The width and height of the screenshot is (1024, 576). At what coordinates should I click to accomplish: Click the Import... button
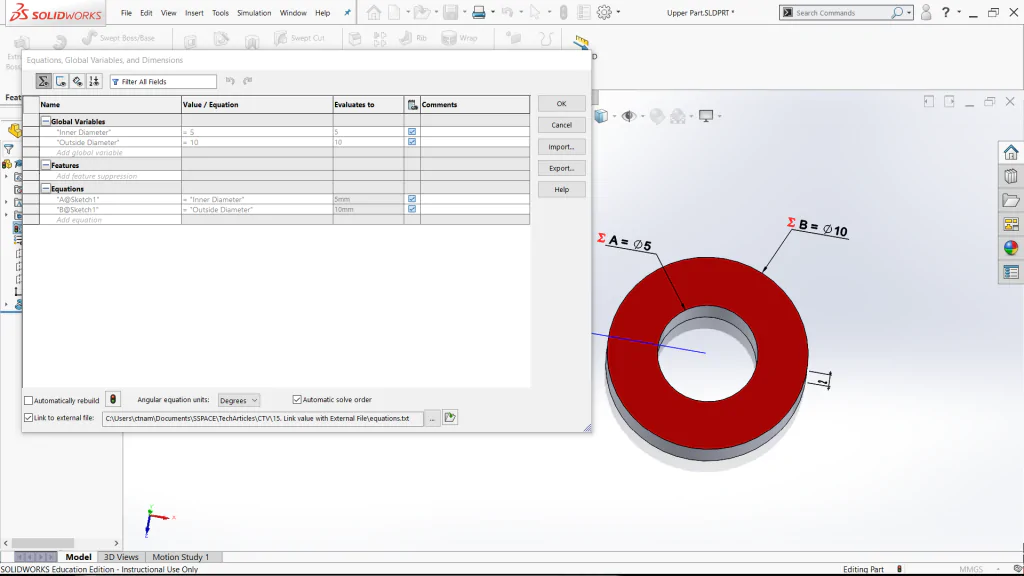(562, 147)
